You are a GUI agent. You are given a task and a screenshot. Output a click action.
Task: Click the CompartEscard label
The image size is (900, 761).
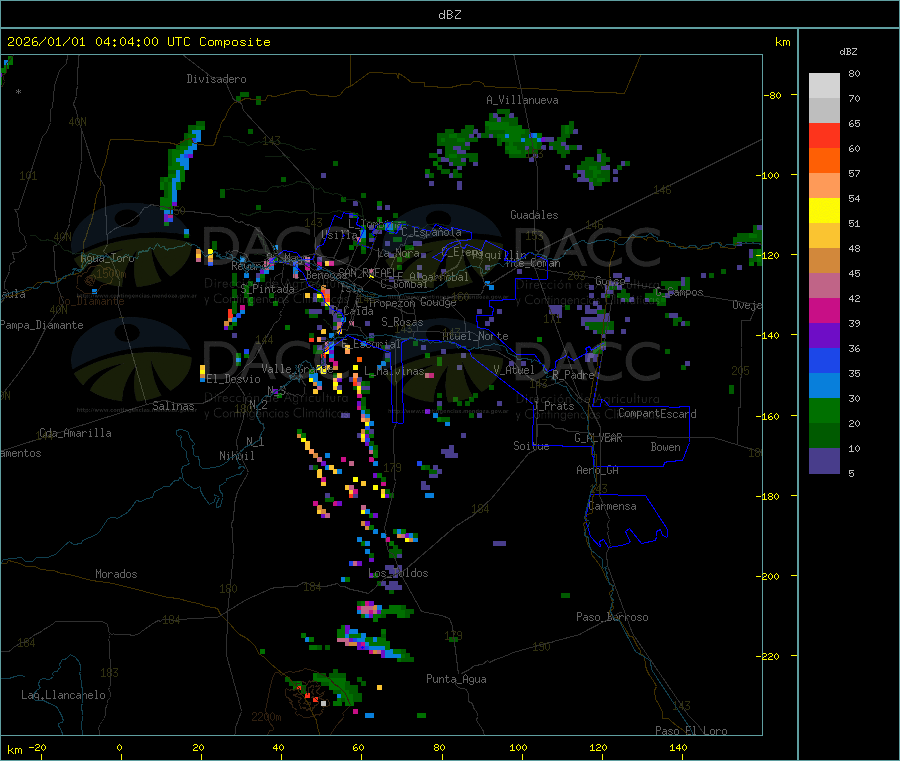tap(657, 414)
